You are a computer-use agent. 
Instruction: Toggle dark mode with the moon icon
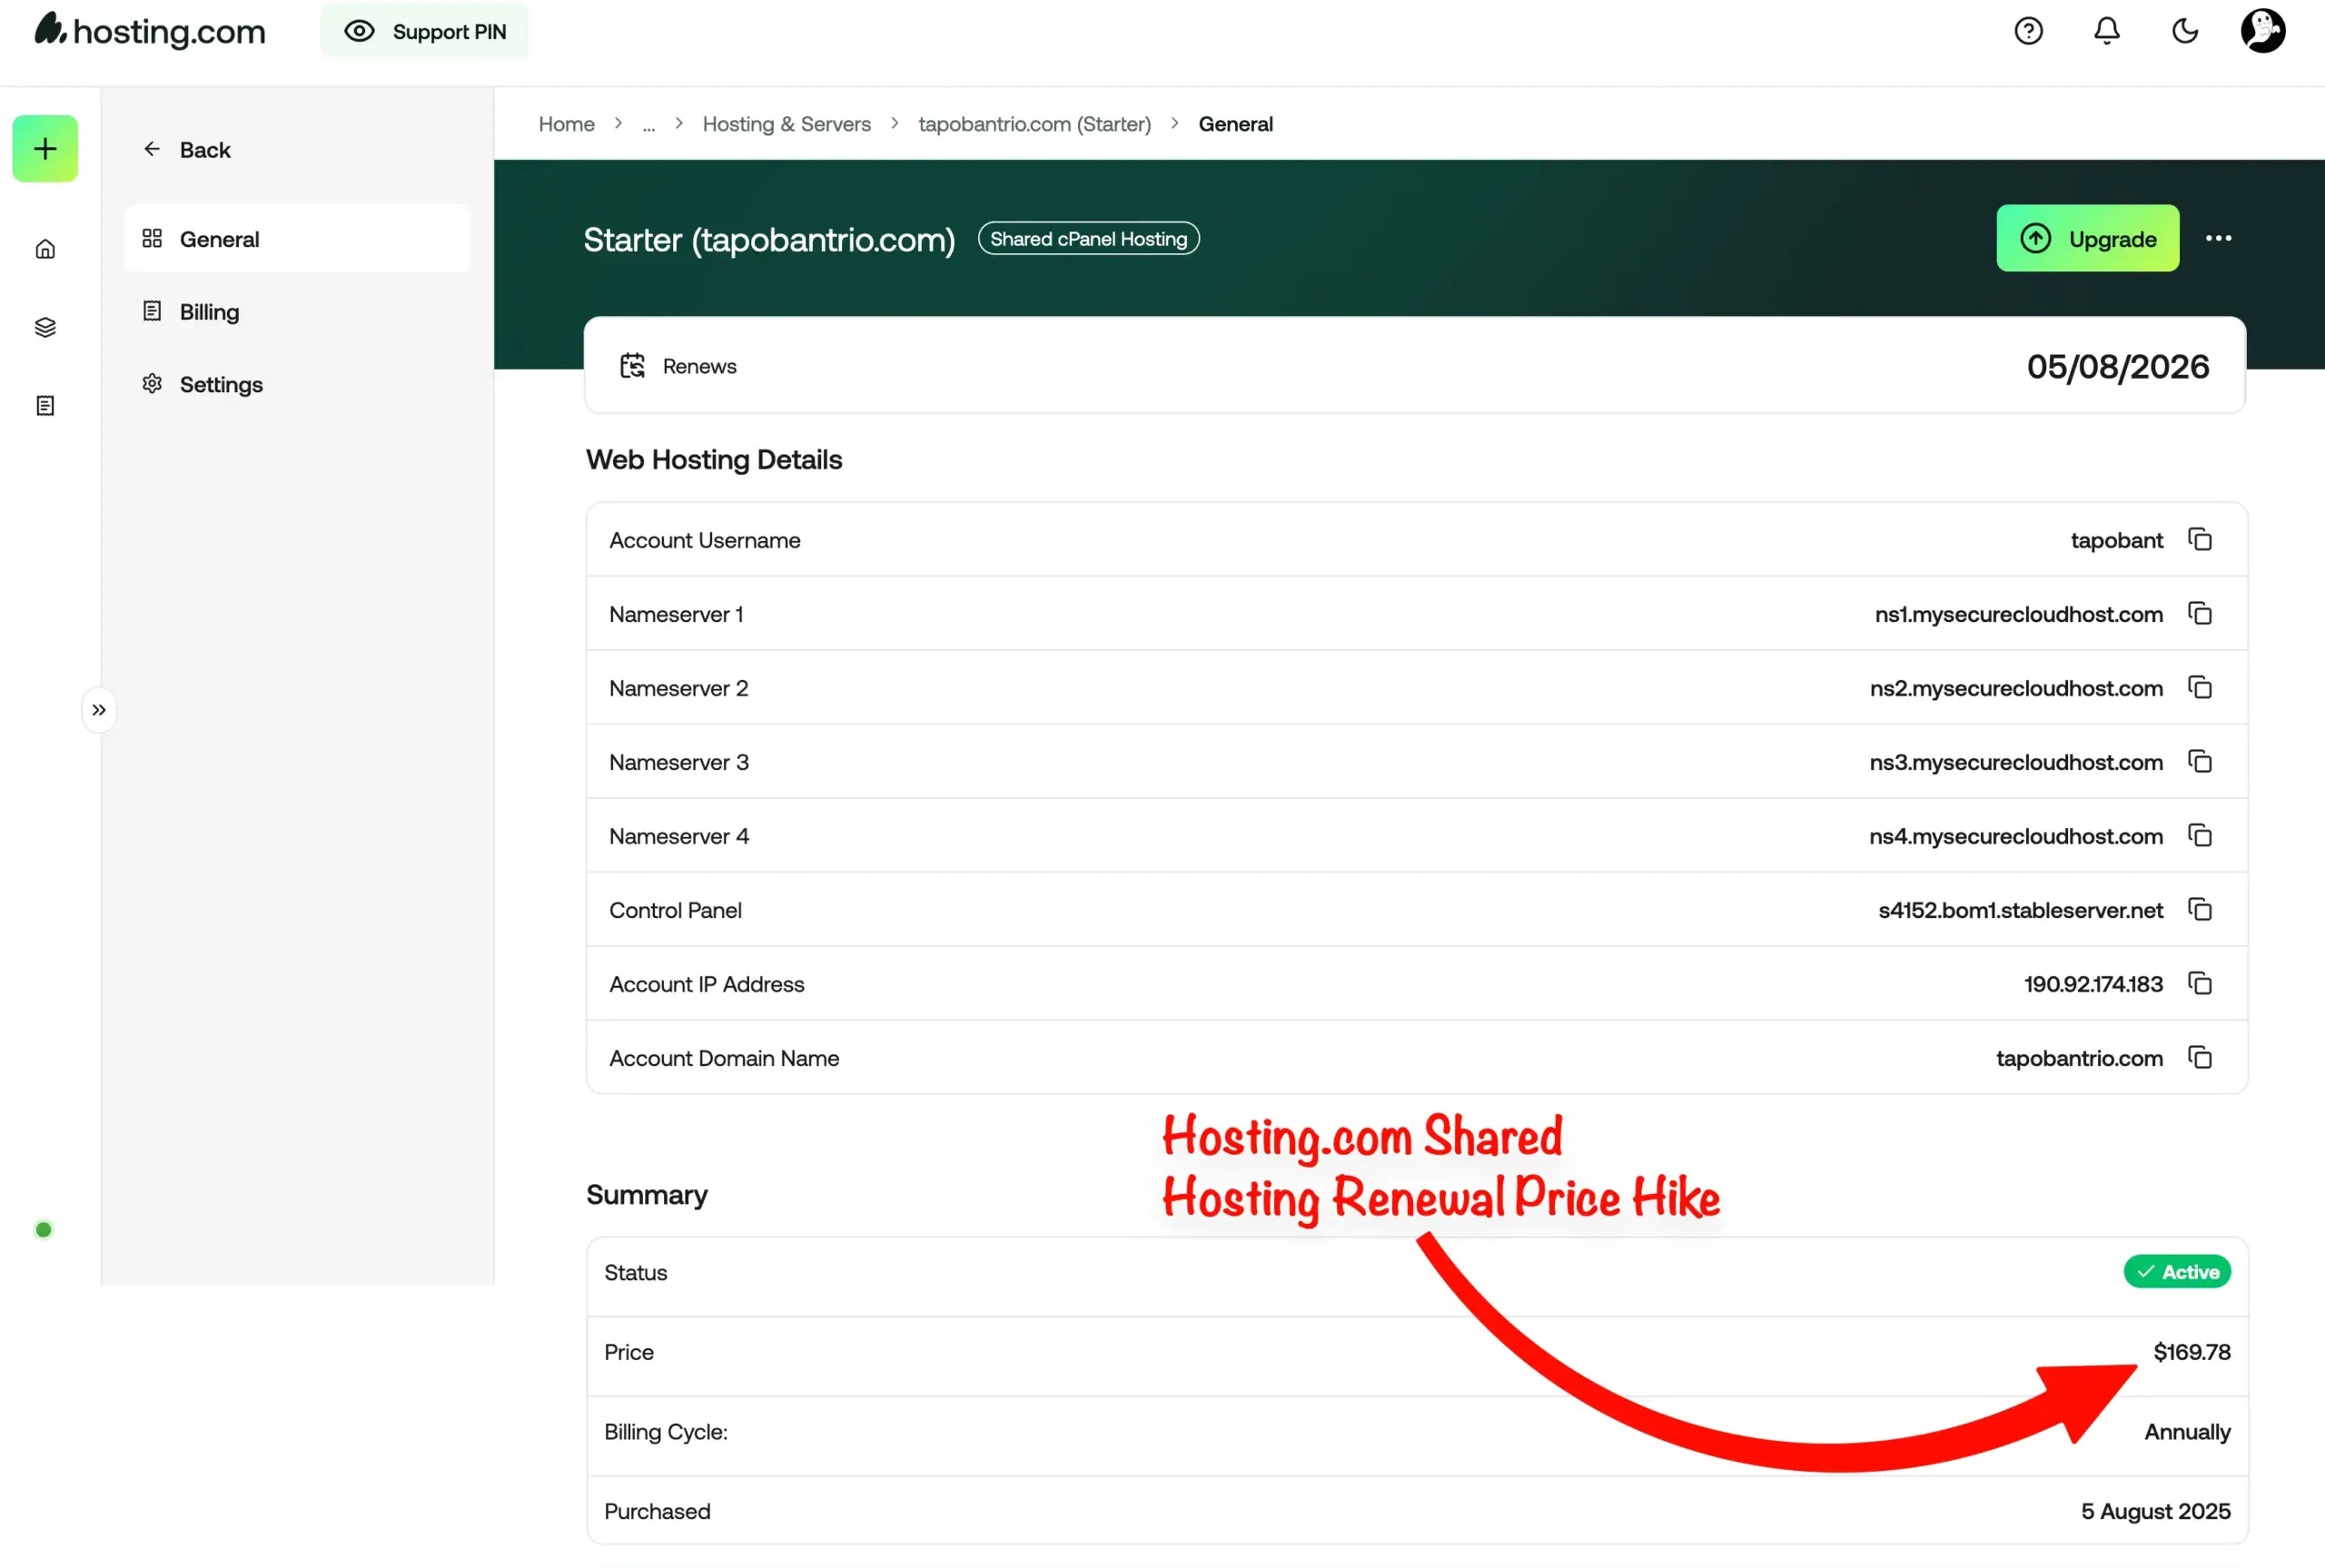pyautogui.click(x=2184, y=31)
